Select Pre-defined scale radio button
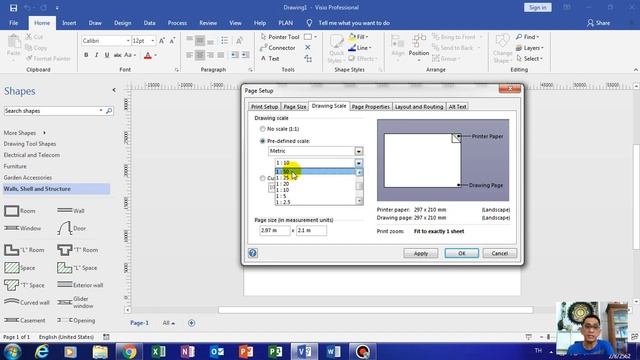The image size is (640, 360). pyautogui.click(x=262, y=141)
